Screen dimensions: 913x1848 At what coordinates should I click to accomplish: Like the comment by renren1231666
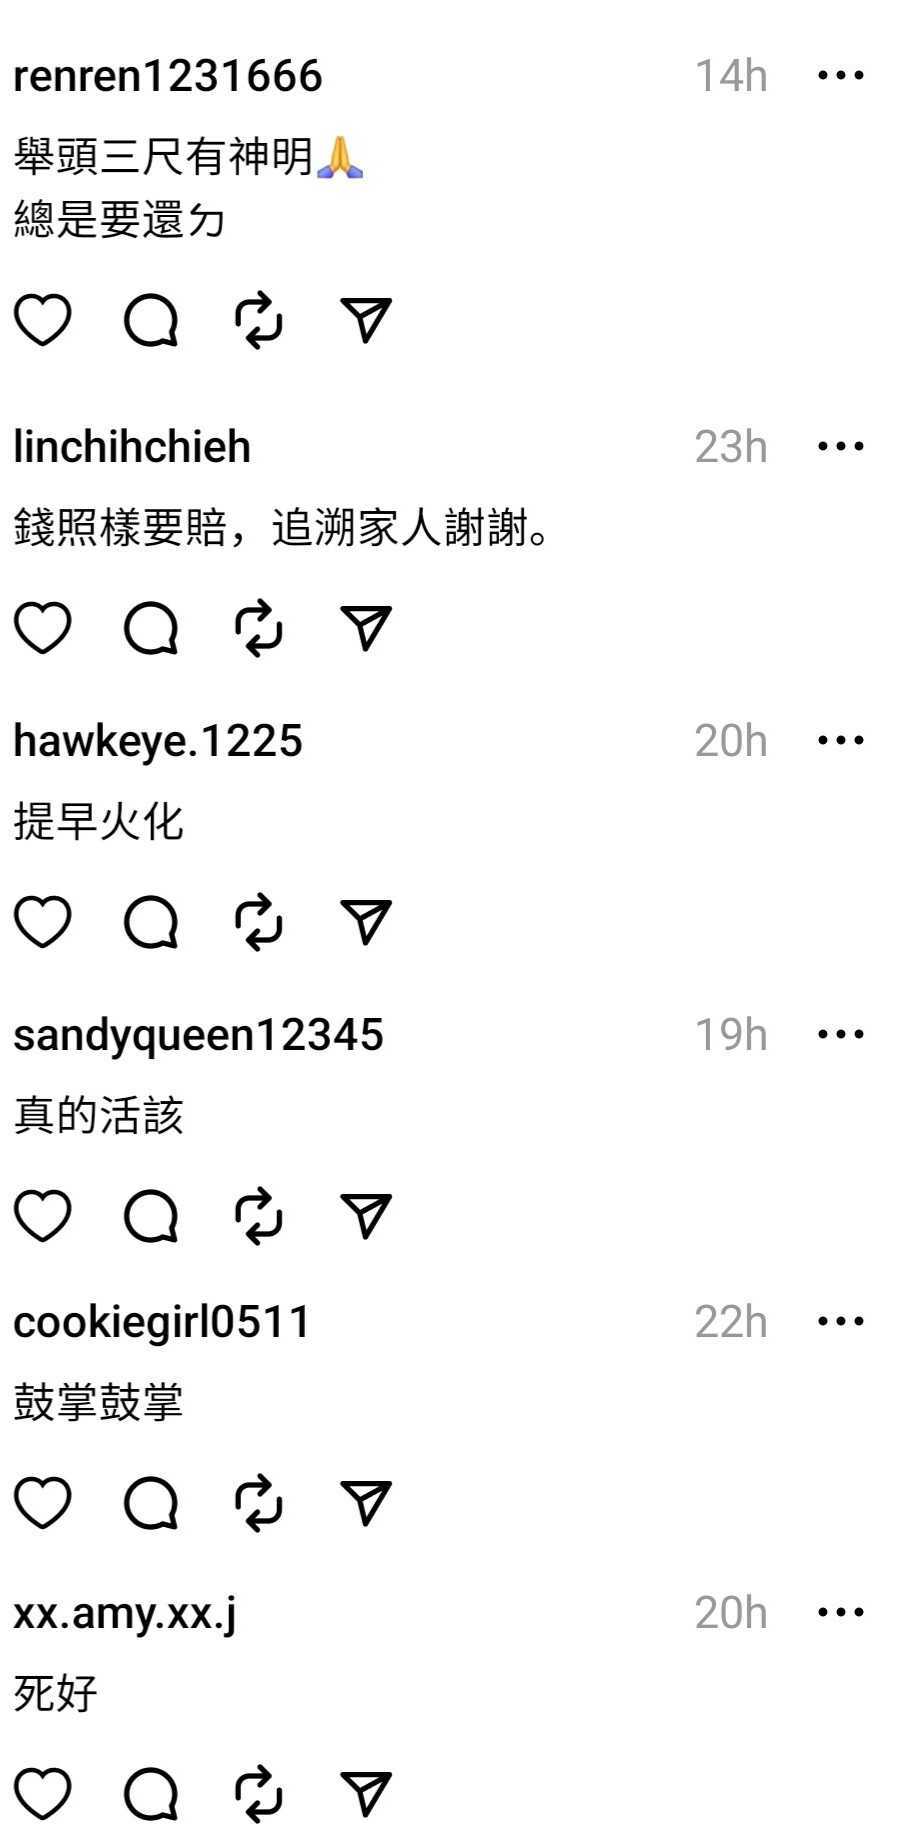tap(43, 321)
